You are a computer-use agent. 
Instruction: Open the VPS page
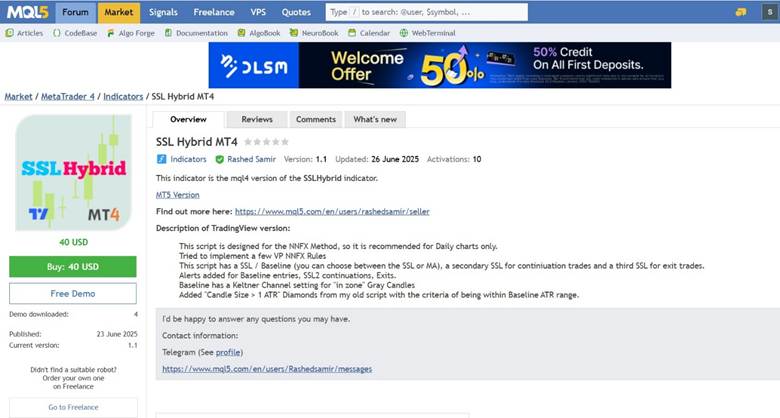[x=258, y=12]
